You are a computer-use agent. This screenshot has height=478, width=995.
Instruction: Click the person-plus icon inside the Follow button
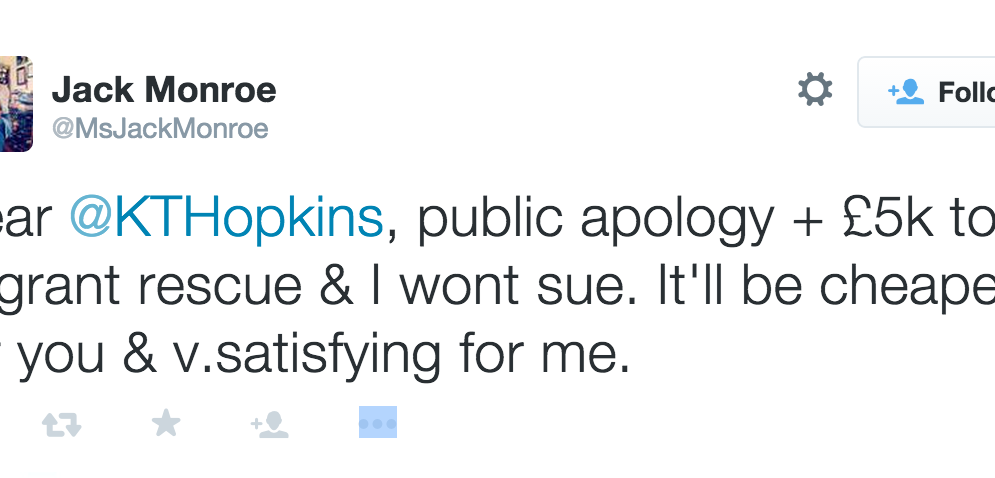pos(904,92)
